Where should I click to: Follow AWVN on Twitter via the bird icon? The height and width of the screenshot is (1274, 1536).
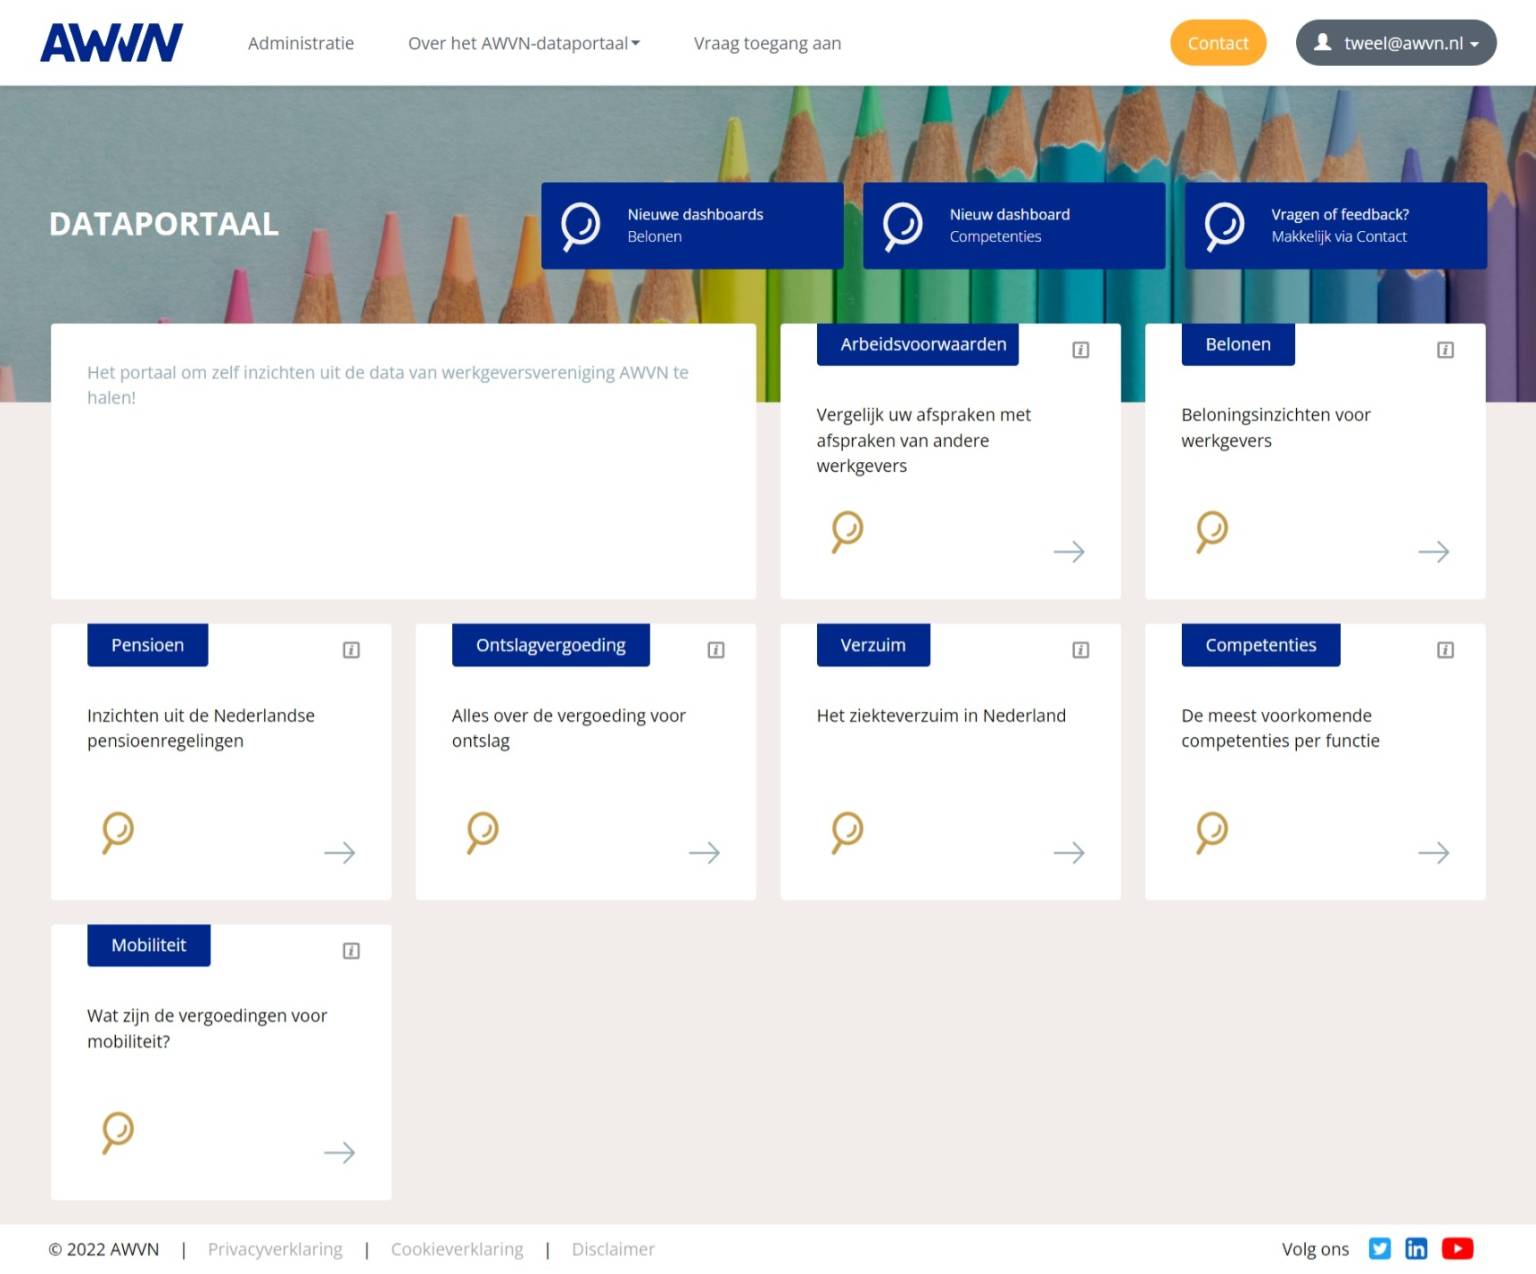pos(1380,1248)
